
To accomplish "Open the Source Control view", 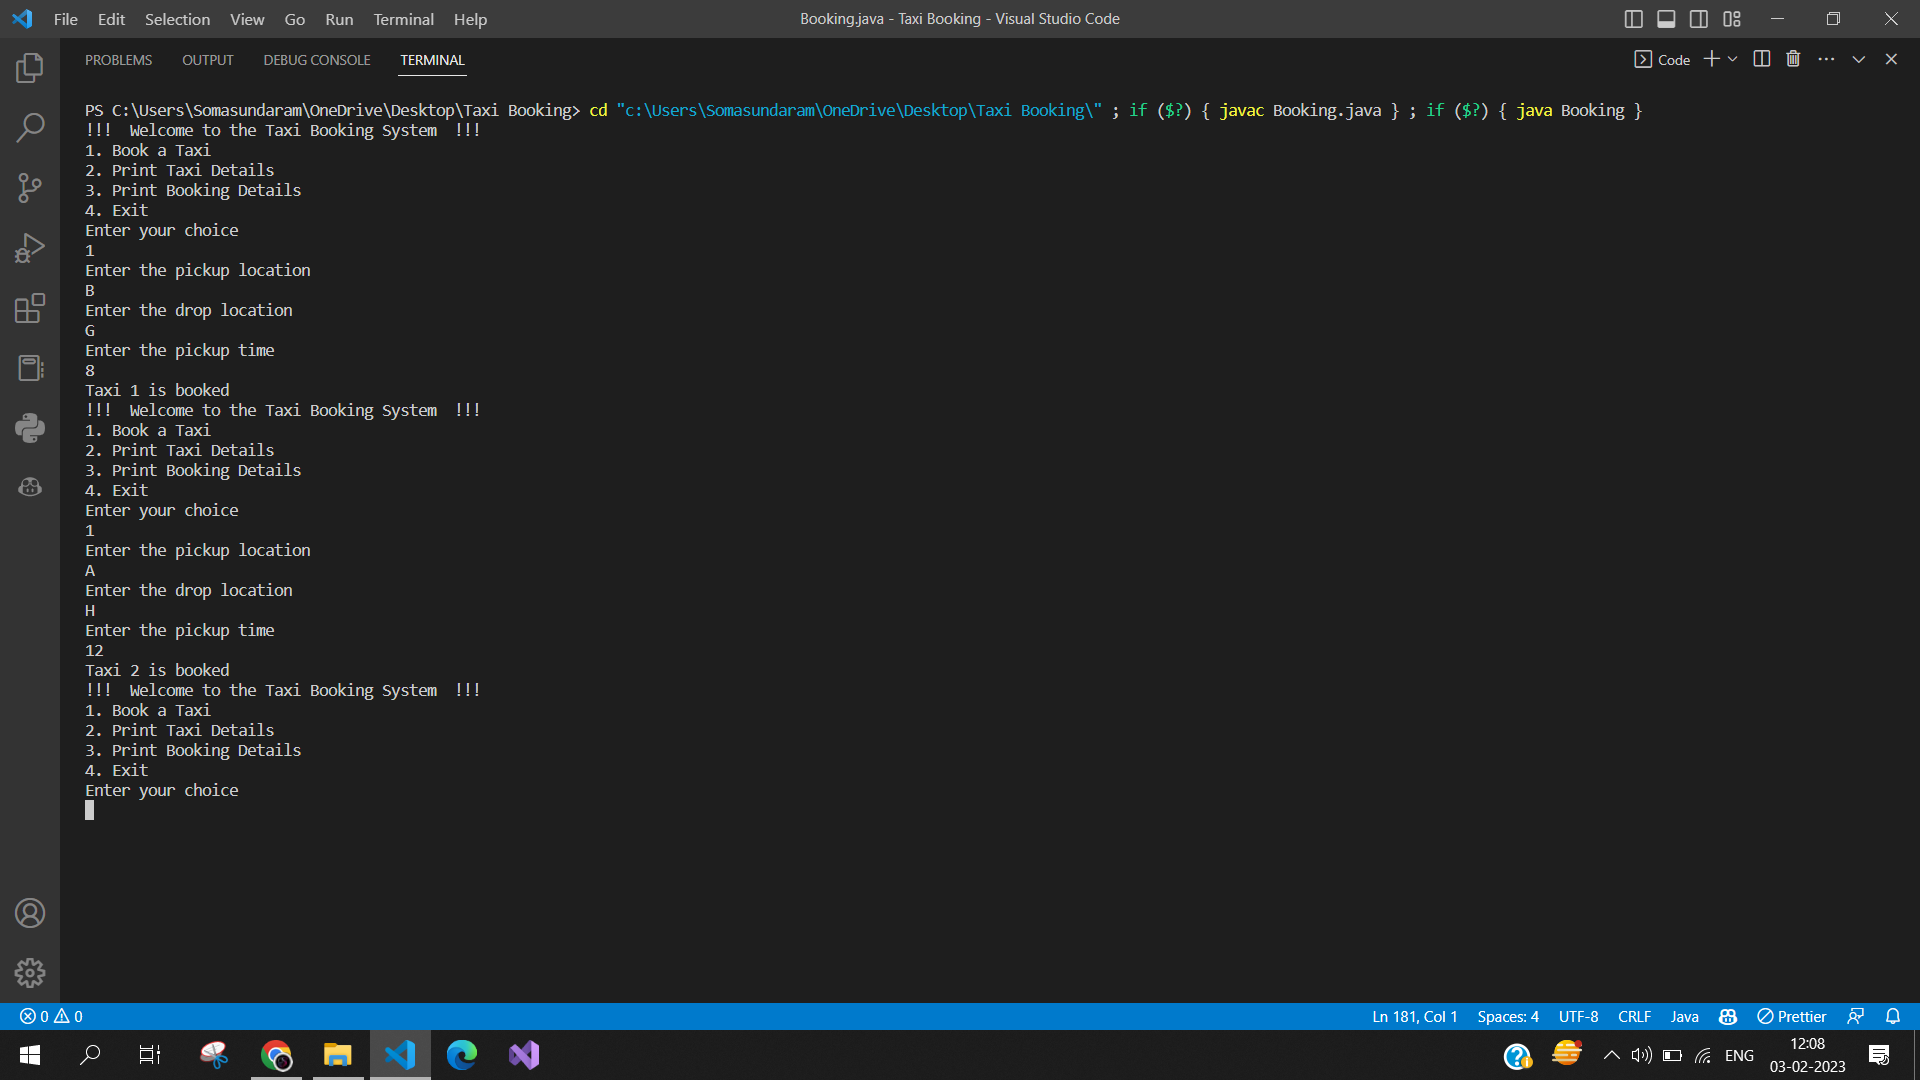I will 30,188.
